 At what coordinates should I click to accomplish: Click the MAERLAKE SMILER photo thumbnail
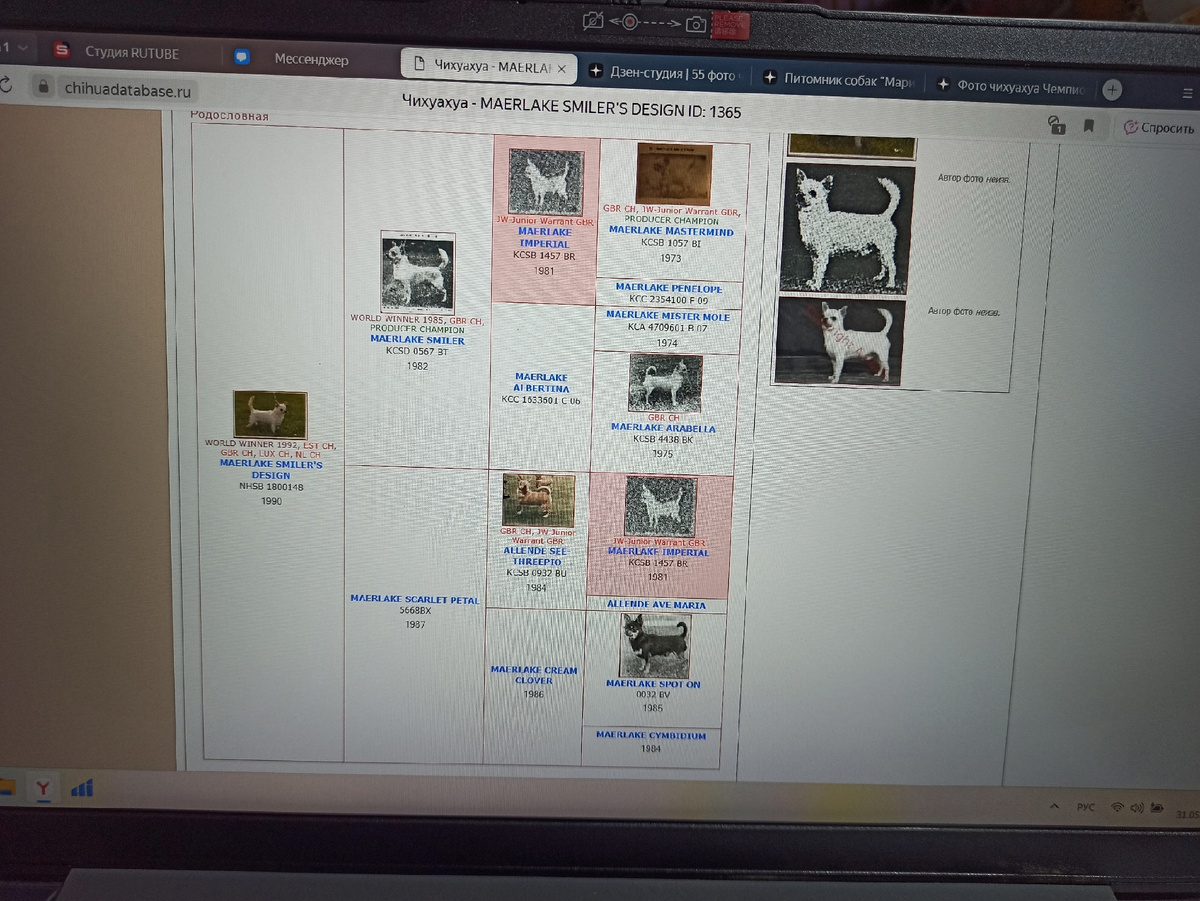coord(417,272)
